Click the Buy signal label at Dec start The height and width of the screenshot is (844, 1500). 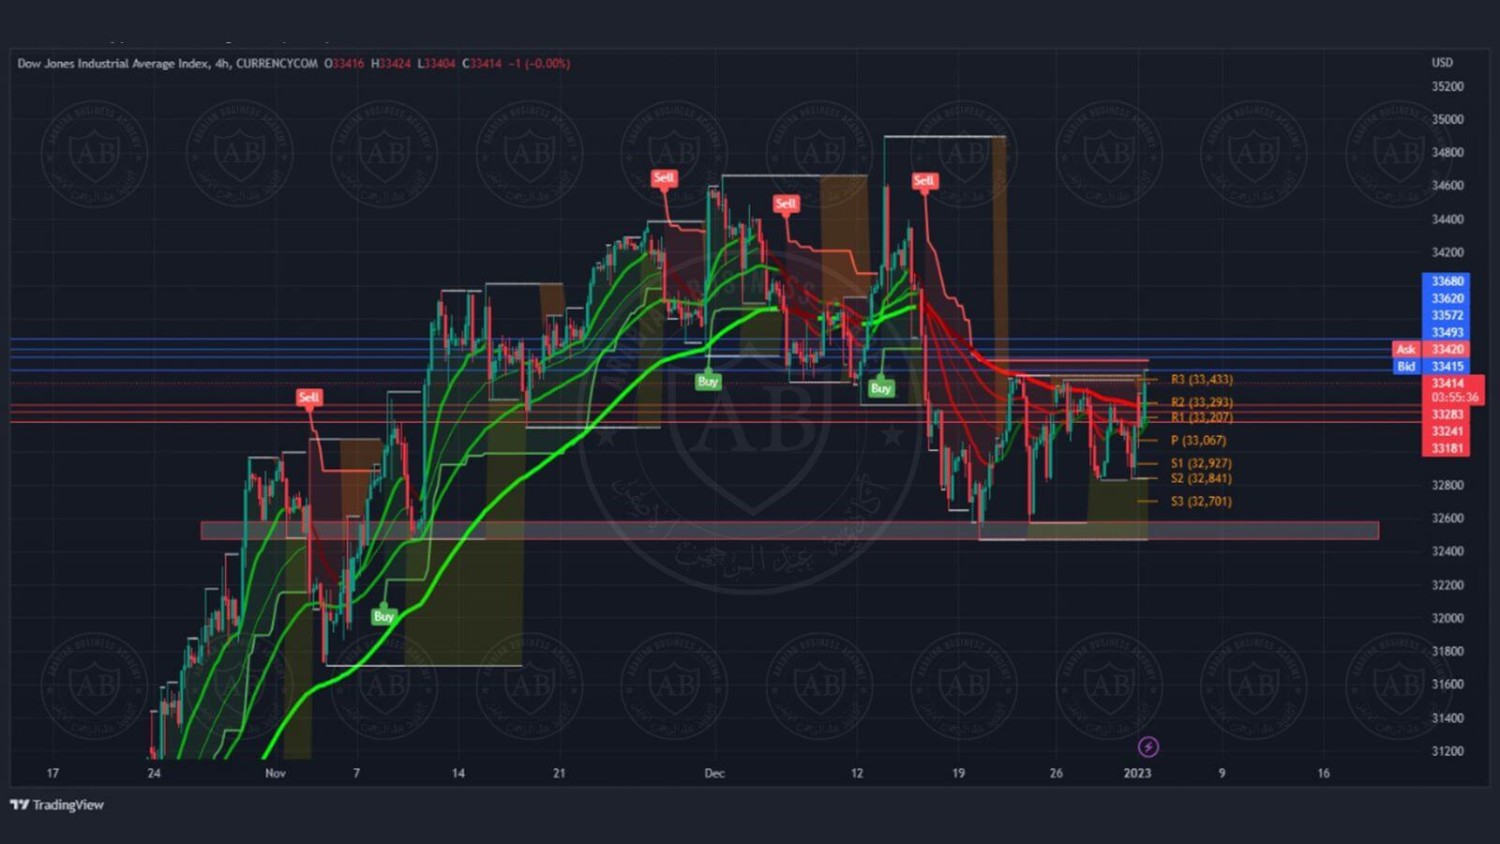(x=708, y=381)
